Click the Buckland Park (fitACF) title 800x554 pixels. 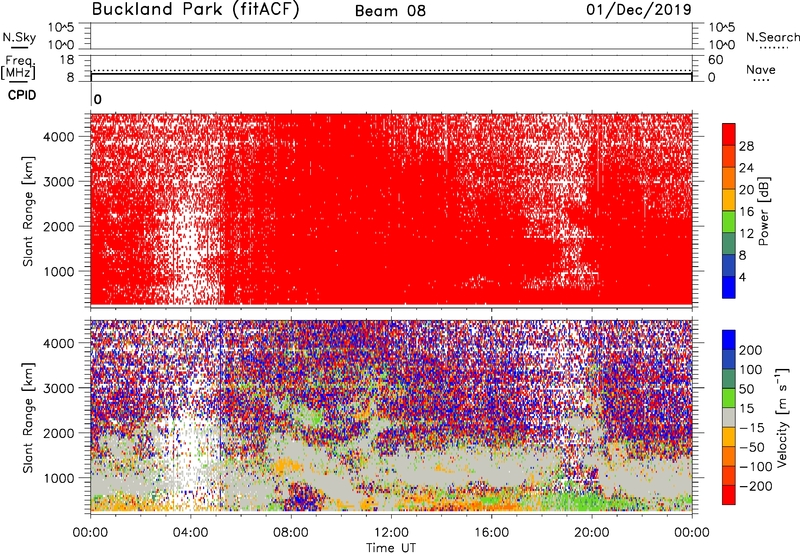(195, 9)
